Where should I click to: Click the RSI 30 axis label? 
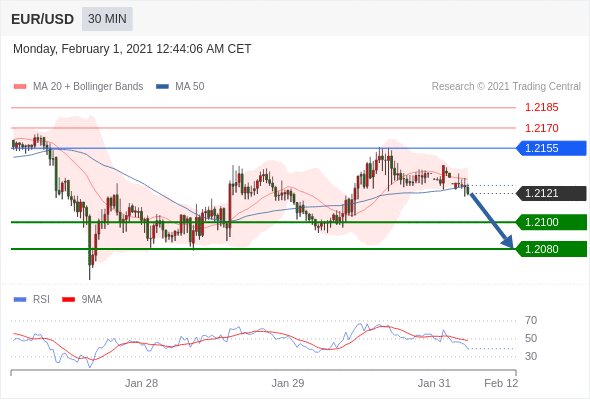coord(531,356)
